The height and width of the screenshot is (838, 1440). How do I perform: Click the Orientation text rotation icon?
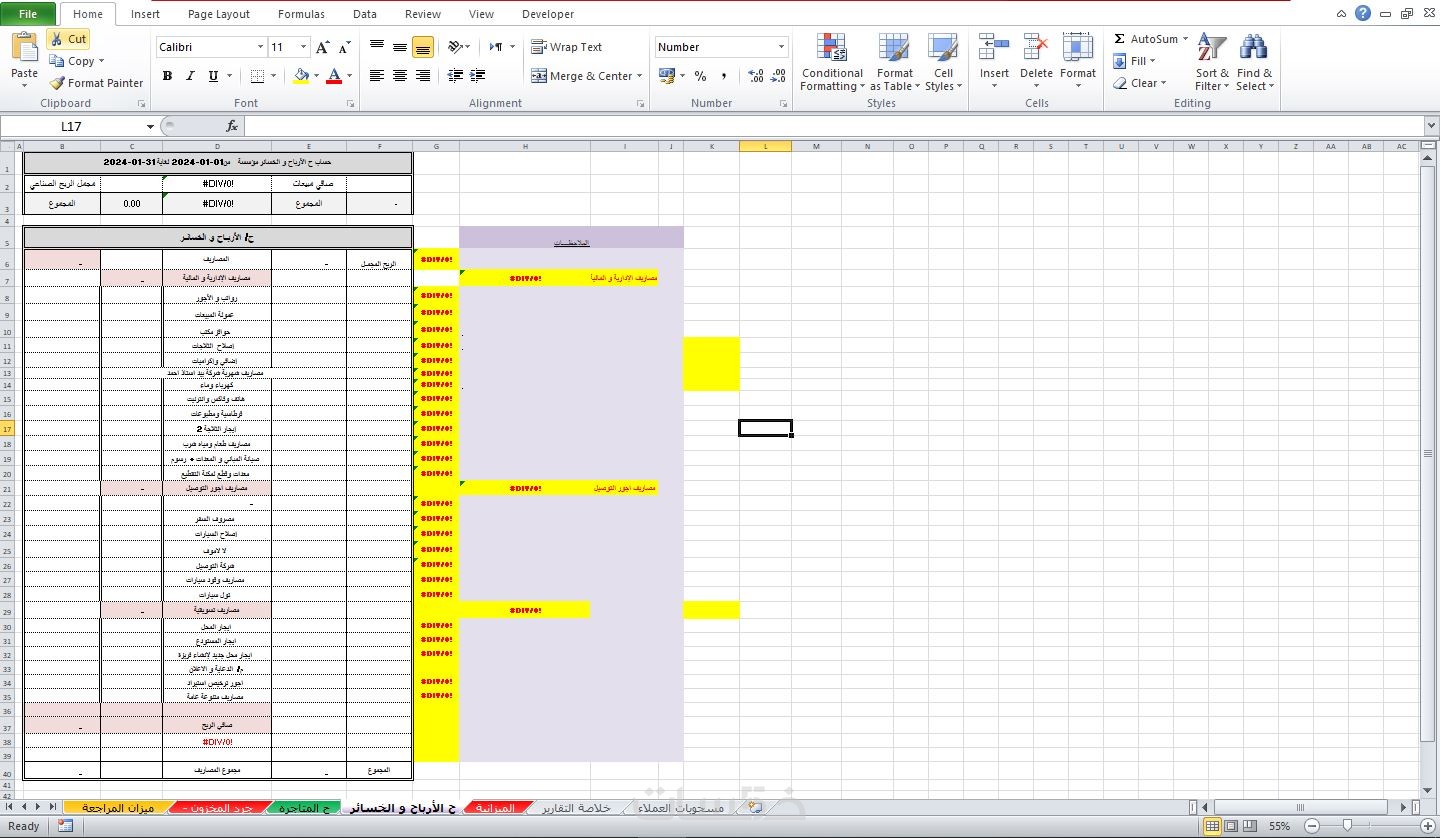455,47
